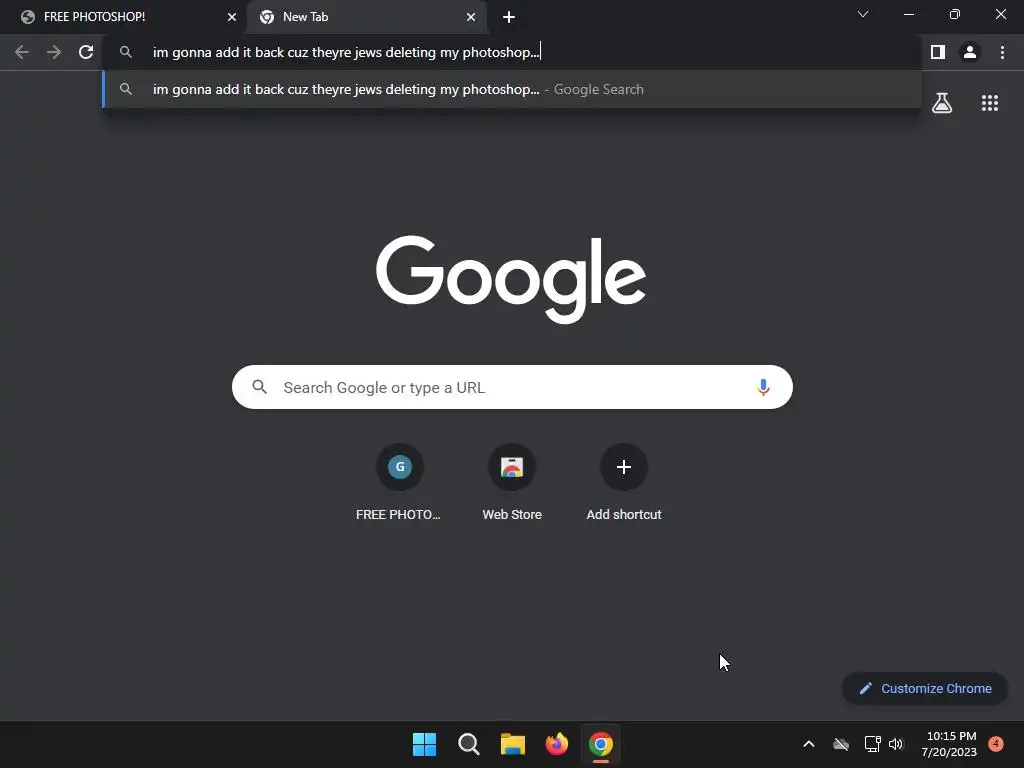This screenshot has width=1024, height=768.
Task: Open the Chrome three-dot menu
Action: 1002,52
